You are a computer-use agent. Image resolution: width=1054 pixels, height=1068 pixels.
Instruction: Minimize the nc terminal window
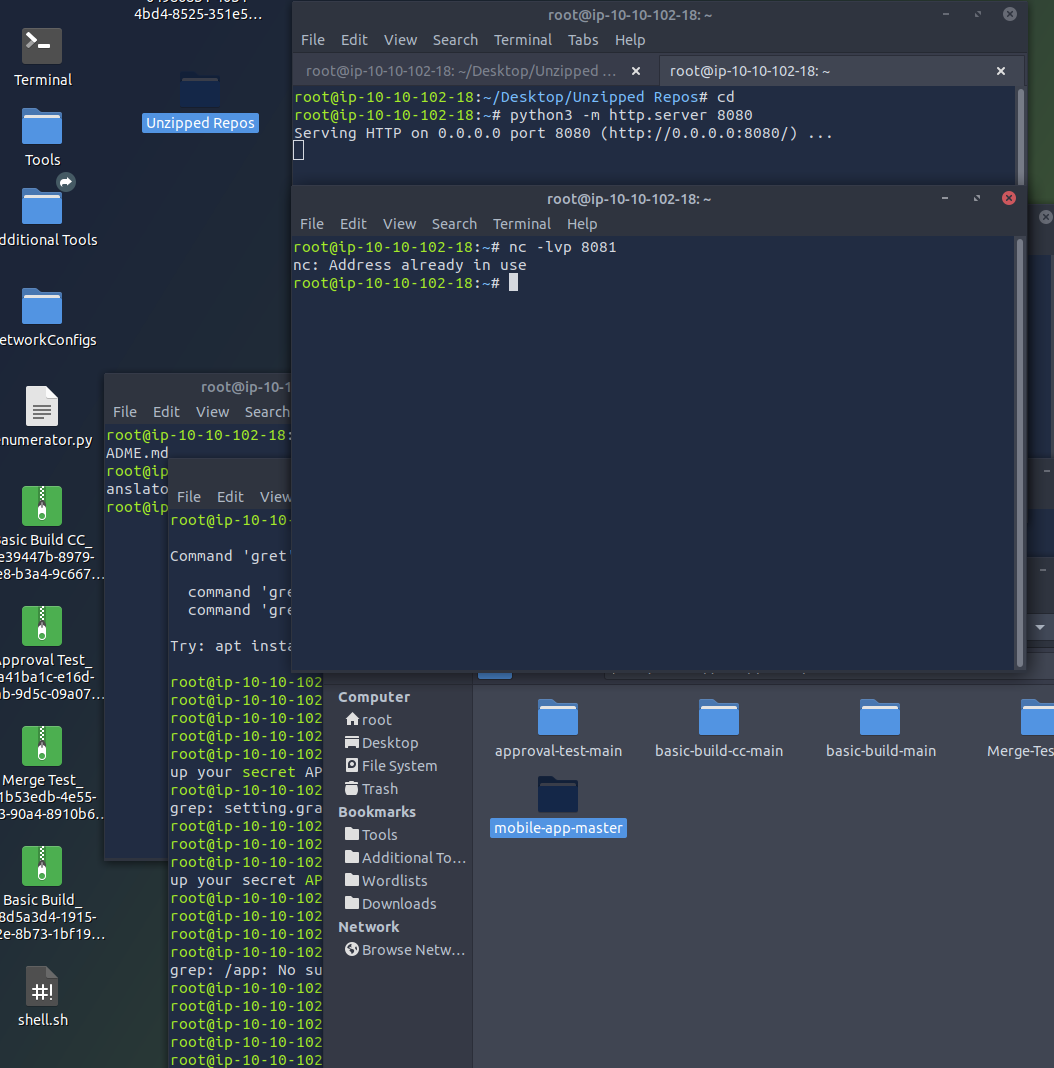click(945, 198)
